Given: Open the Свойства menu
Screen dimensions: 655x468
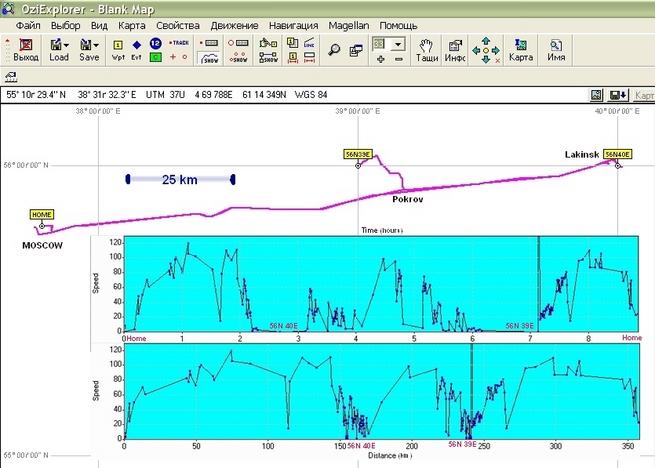Looking at the screenshot, I should coord(178,25).
